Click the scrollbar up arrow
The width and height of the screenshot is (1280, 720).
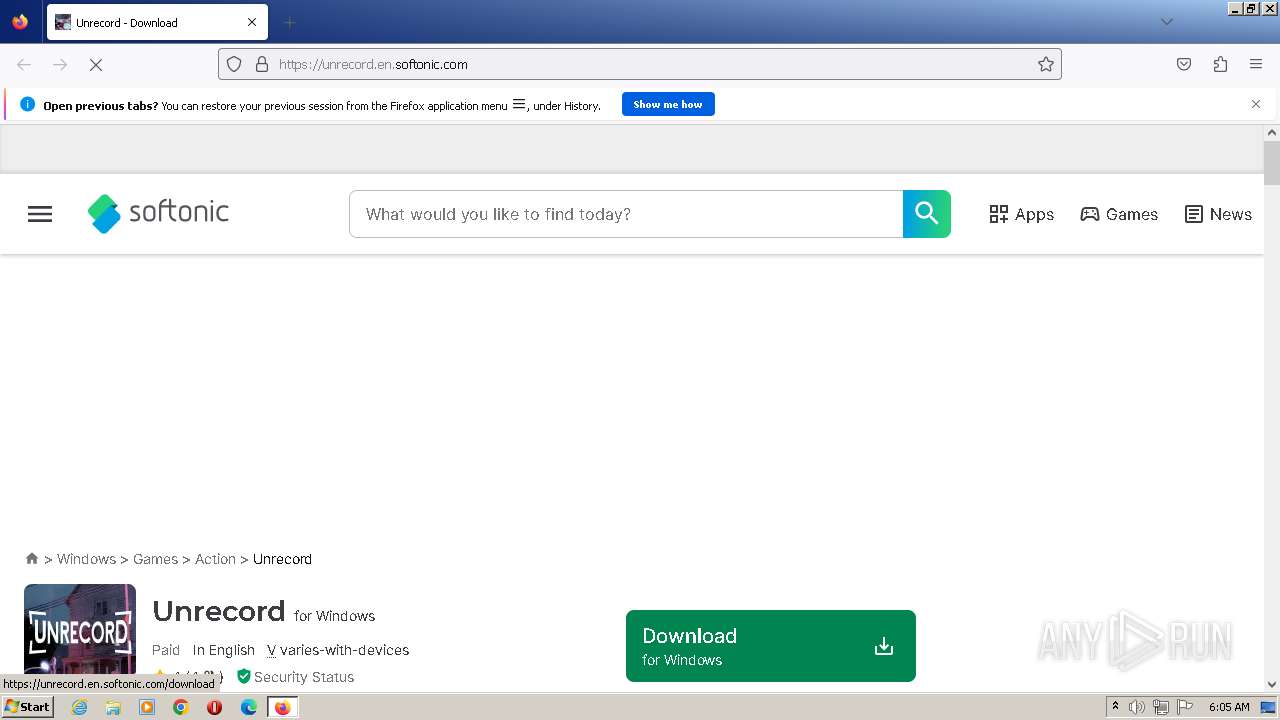[x=1272, y=132]
